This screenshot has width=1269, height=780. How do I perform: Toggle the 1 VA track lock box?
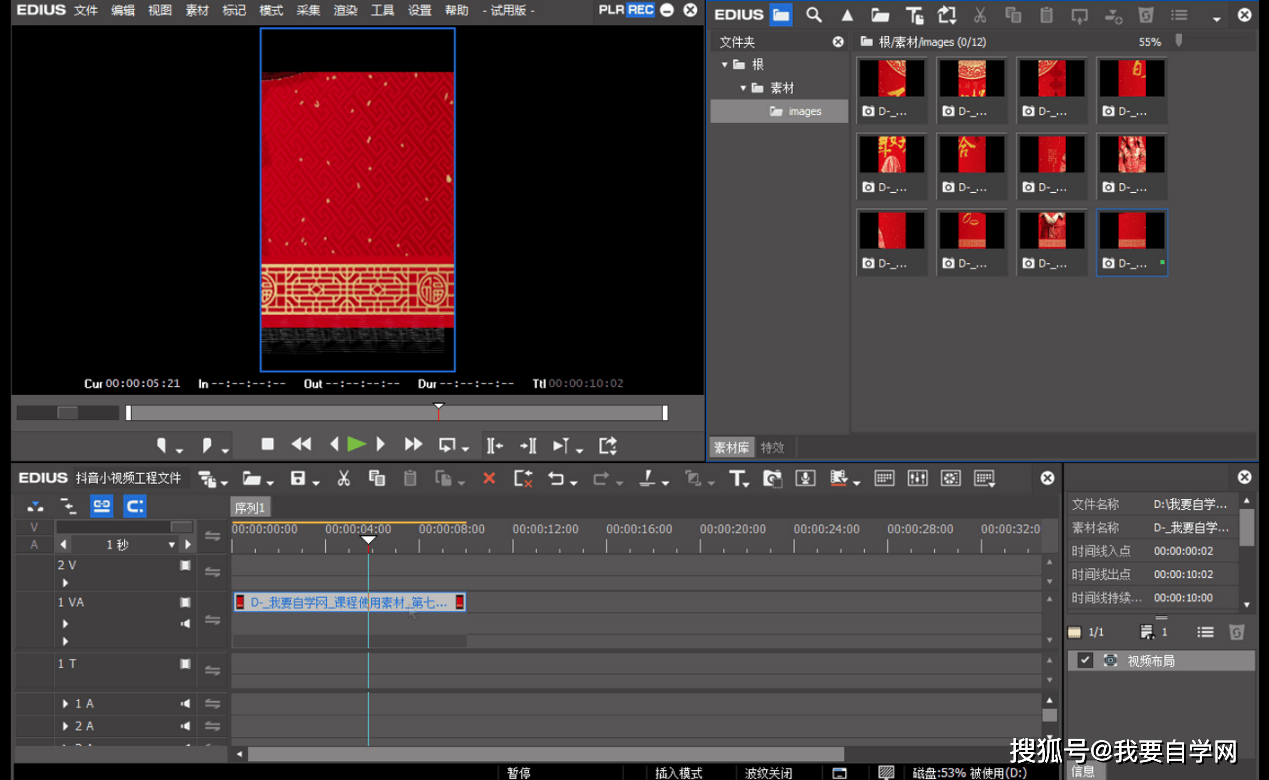coord(185,603)
